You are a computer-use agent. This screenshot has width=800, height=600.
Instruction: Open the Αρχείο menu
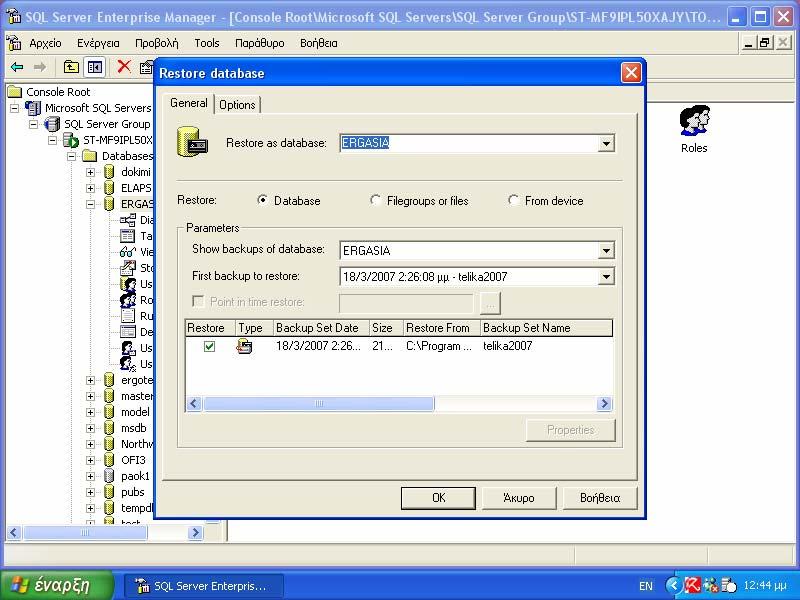[x=45, y=43]
